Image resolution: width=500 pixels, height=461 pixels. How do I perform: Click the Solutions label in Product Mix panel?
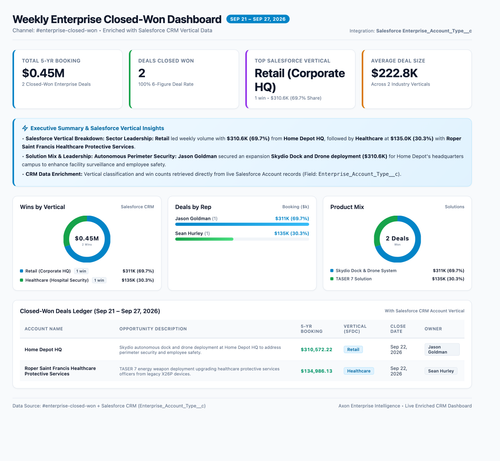coord(454,207)
